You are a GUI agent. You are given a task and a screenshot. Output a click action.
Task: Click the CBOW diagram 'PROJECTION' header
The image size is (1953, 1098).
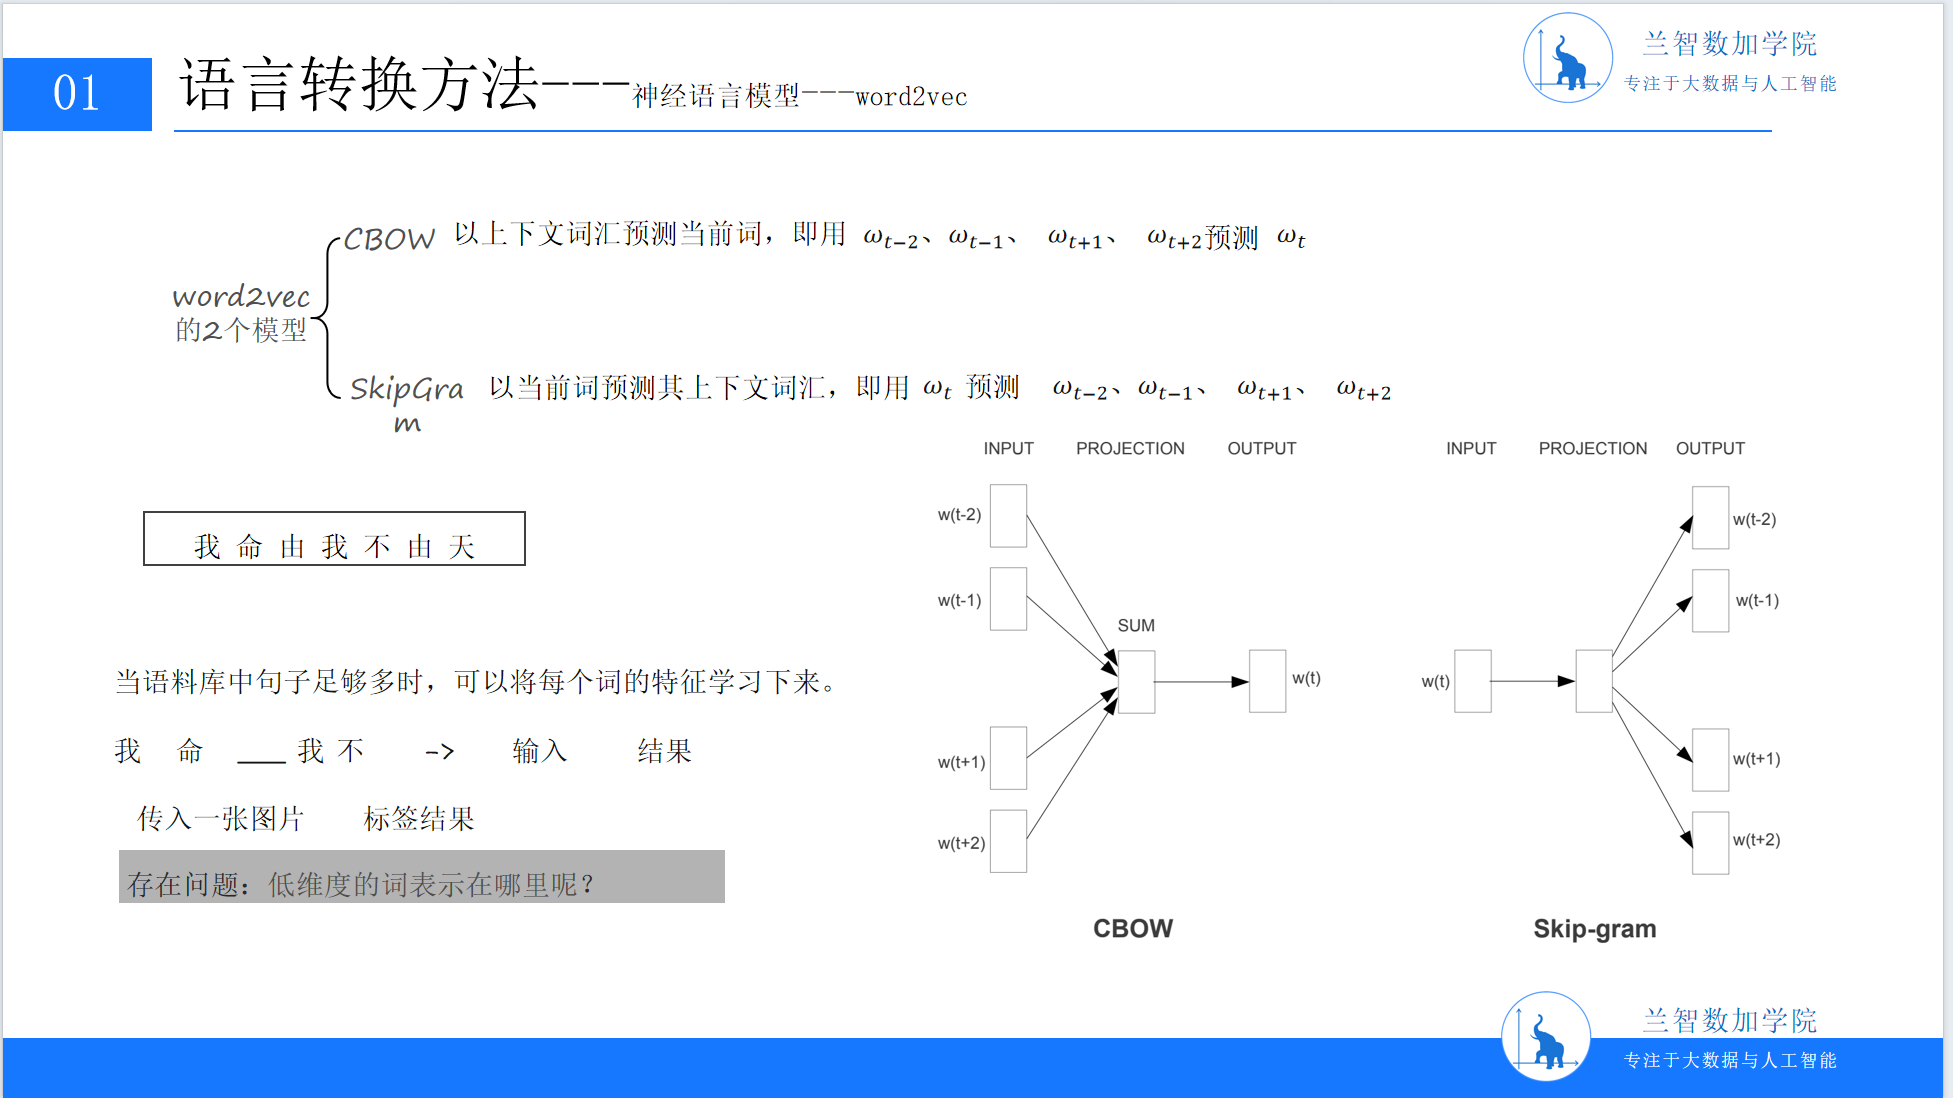pos(1130,449)
